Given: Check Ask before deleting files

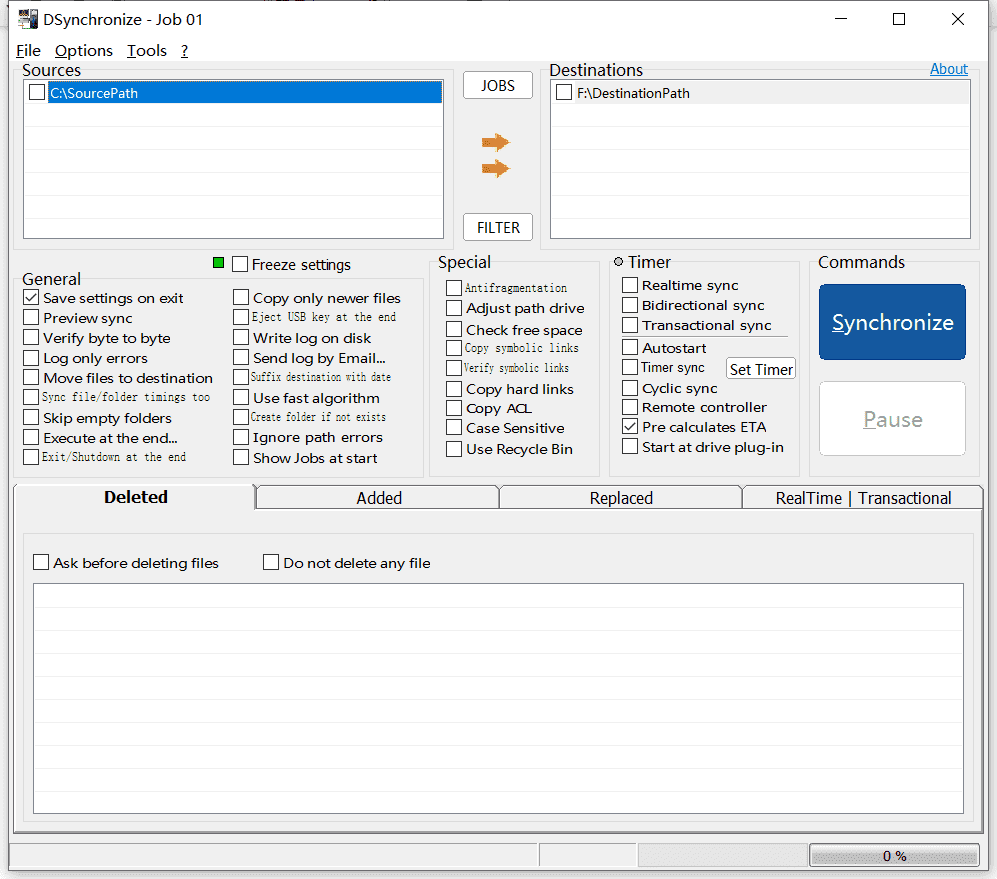Looking at the screenshot, I should click(x=41, y=562).
